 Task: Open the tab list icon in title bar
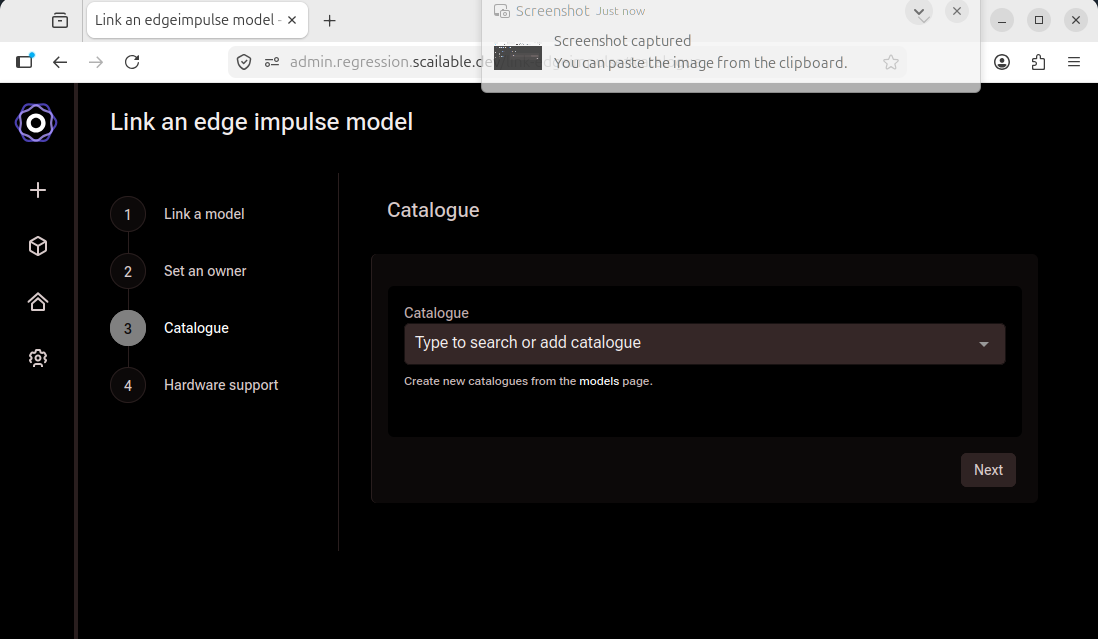60,20
